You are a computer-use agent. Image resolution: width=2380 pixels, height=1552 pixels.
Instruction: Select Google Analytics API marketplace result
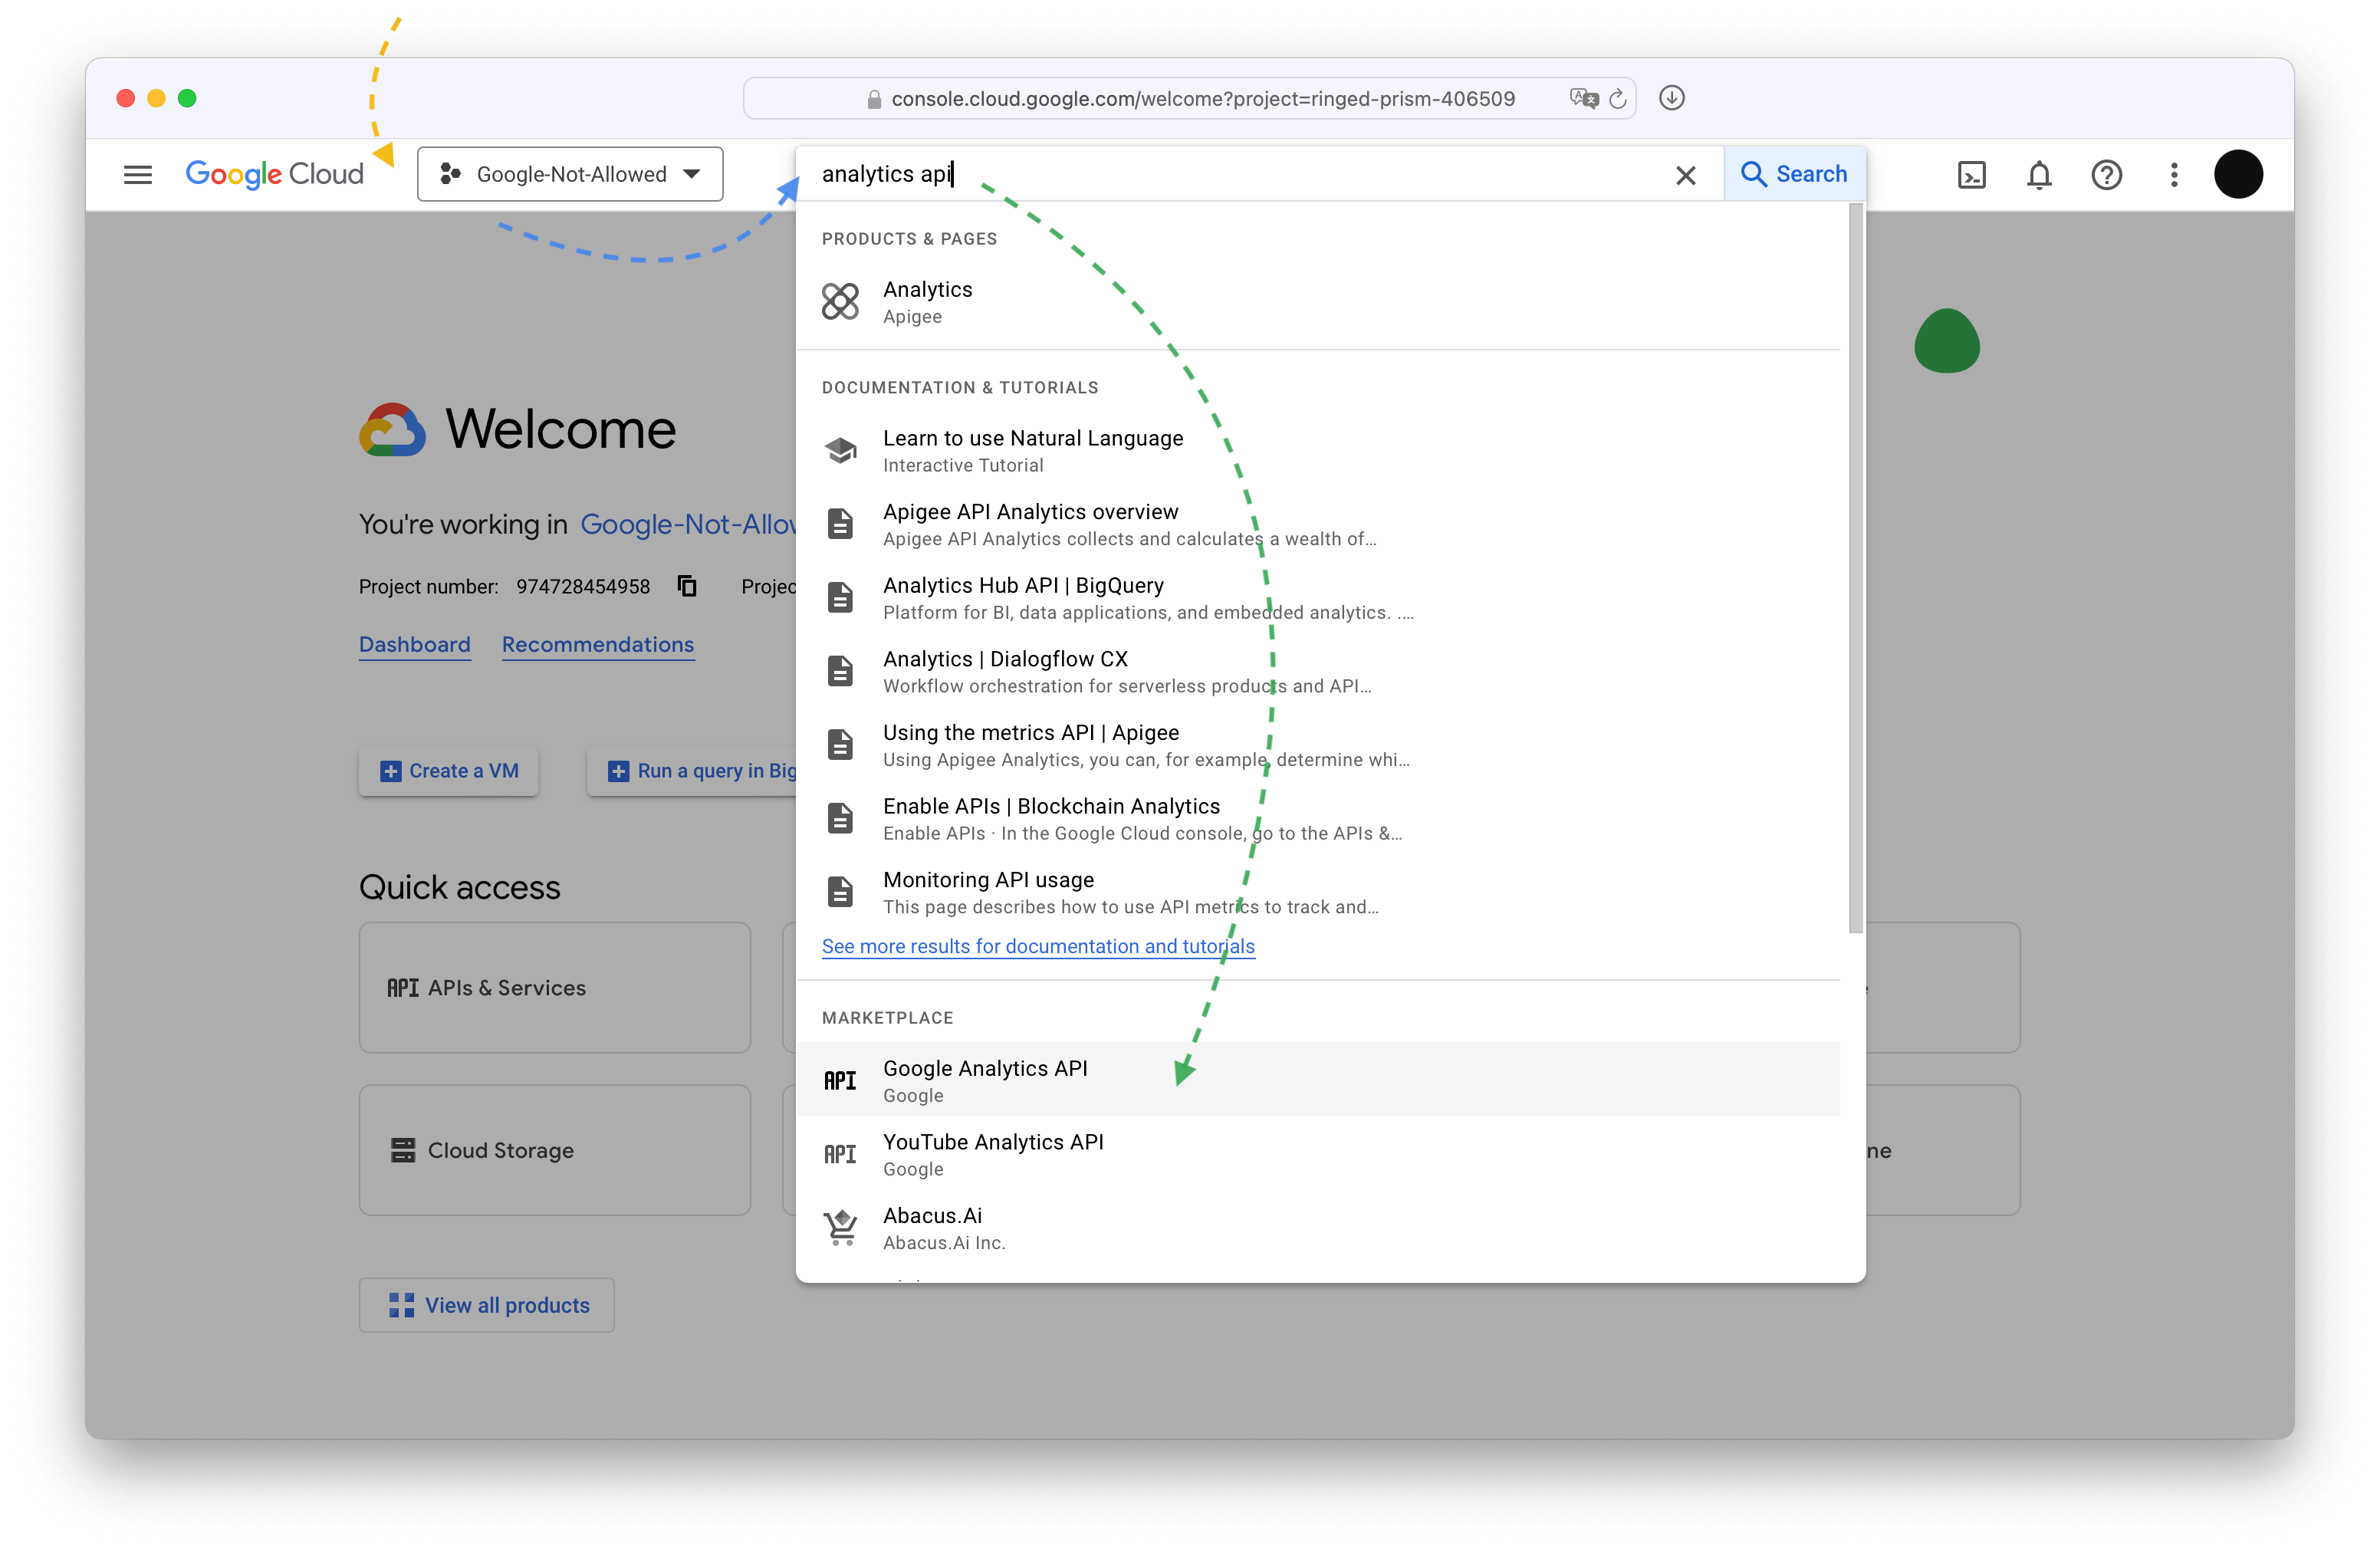pos(985,1080)
